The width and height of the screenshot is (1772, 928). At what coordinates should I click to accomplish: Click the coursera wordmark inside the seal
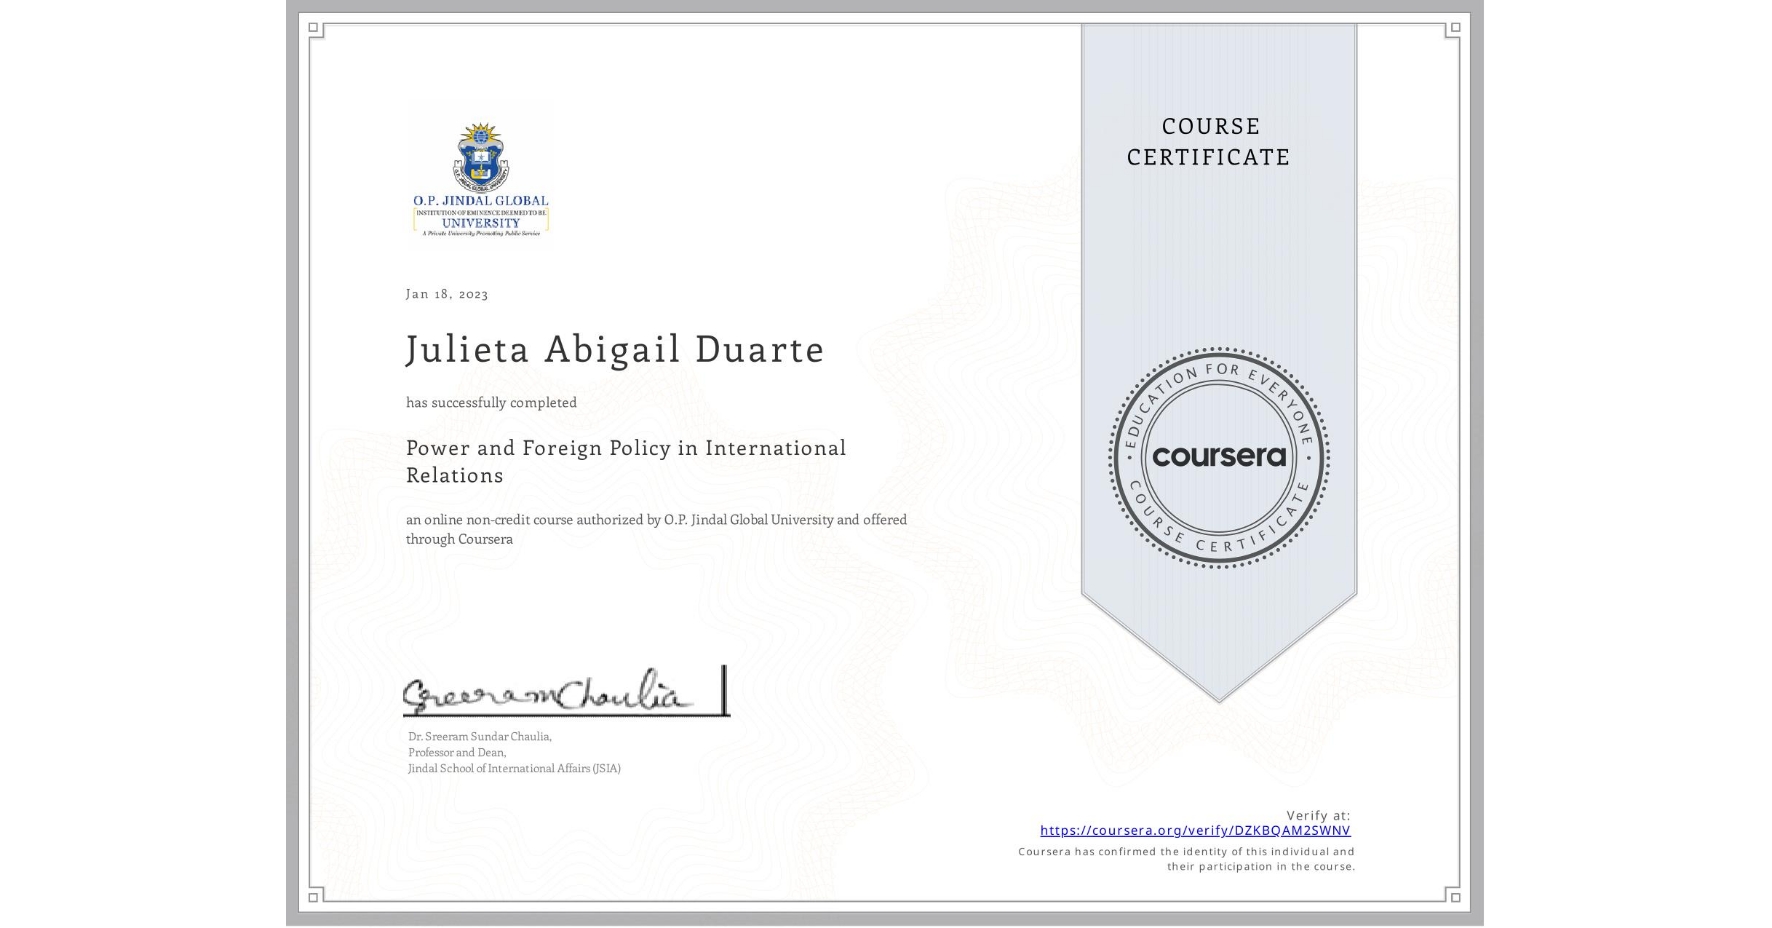1218,458
